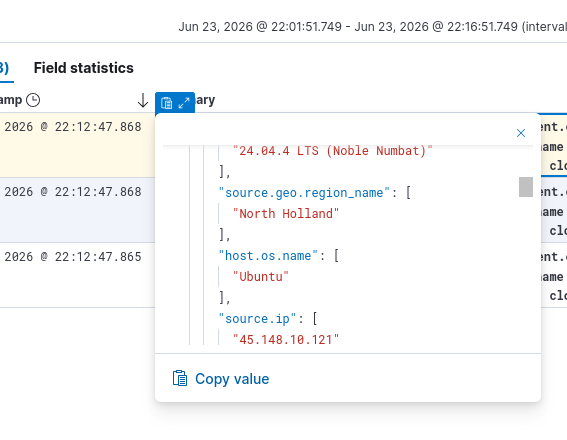Click the "45.148.10.121" IP address value
Screen dimensions: 567x440
286,339
